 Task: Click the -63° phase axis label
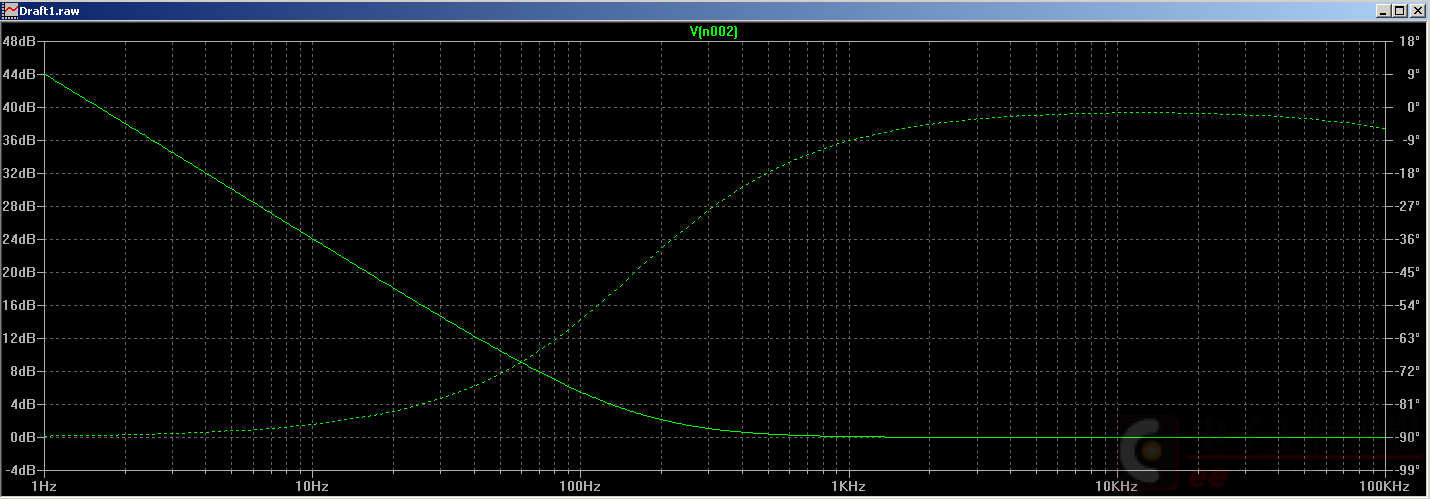1408,338
